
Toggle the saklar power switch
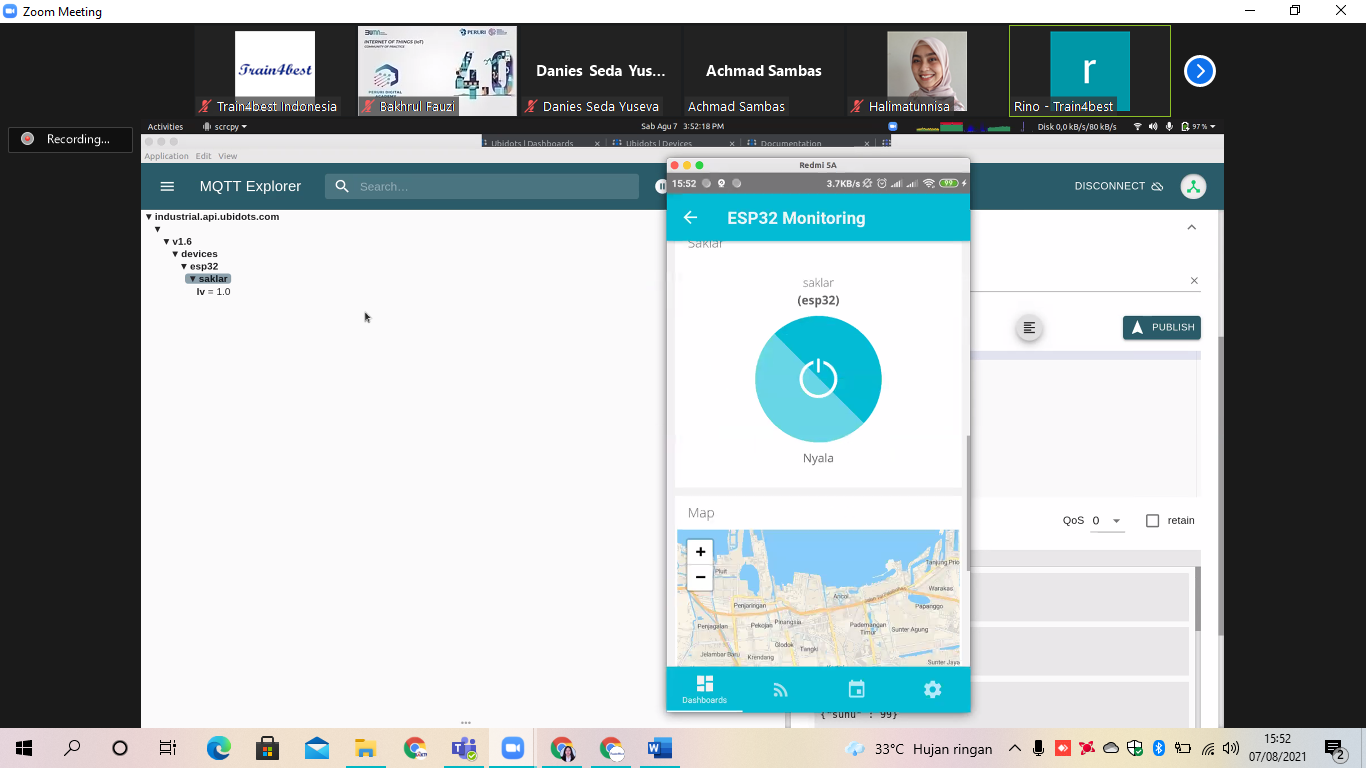pos(818,379)
